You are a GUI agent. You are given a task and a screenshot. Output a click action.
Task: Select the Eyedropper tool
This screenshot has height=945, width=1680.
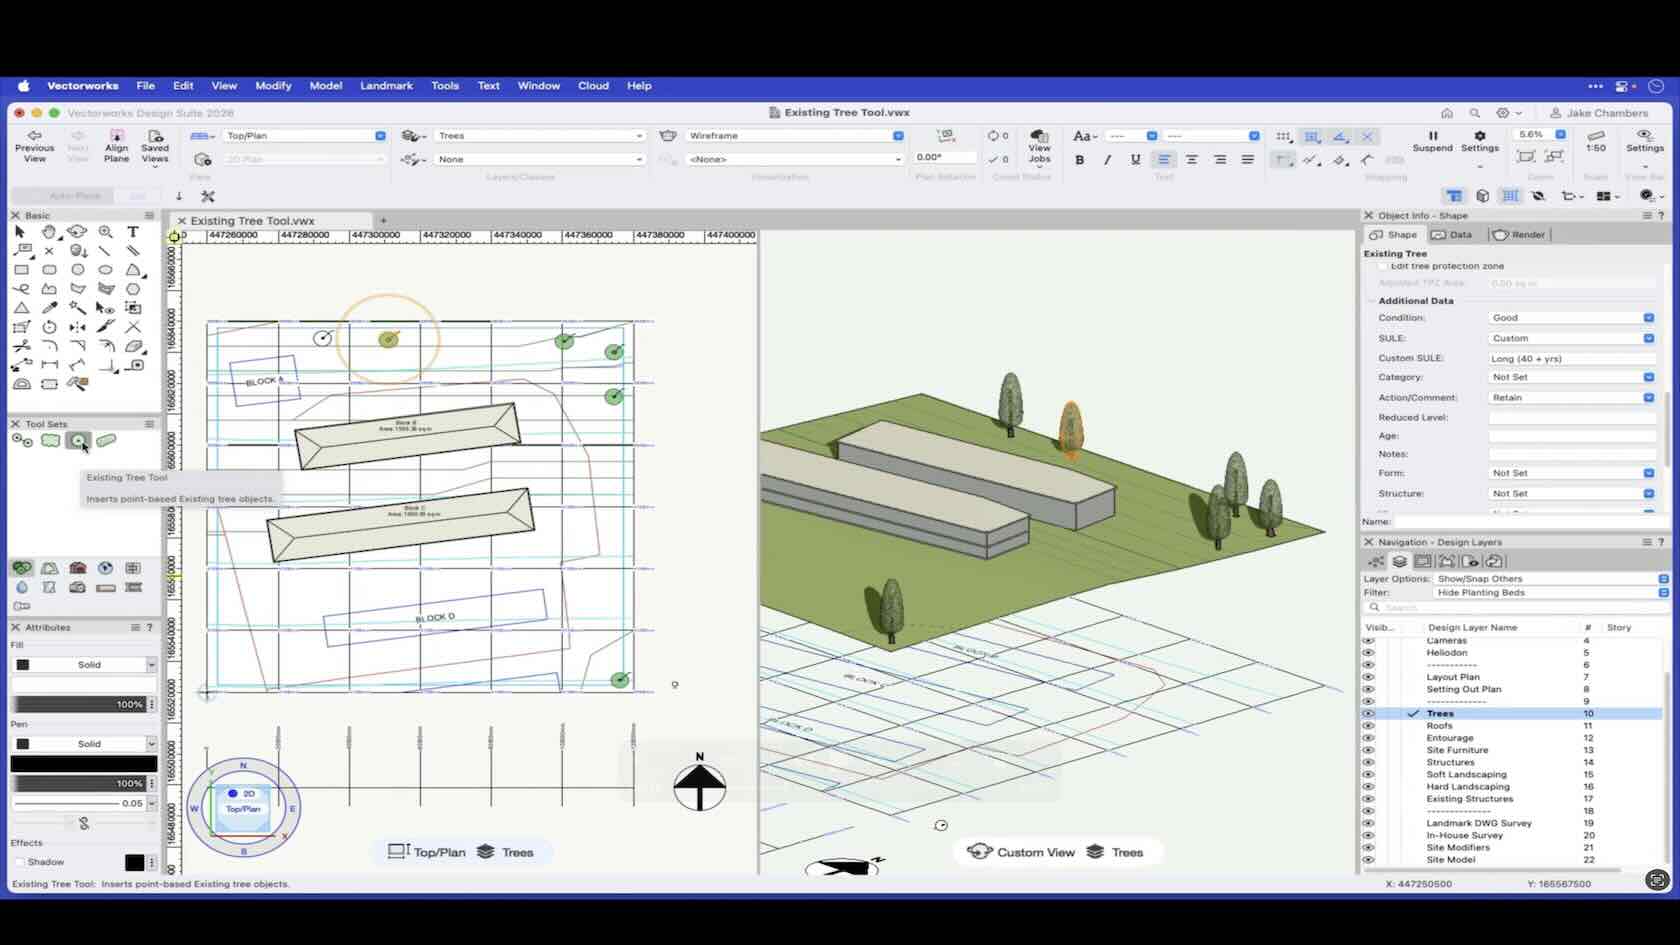click(49, 308)
